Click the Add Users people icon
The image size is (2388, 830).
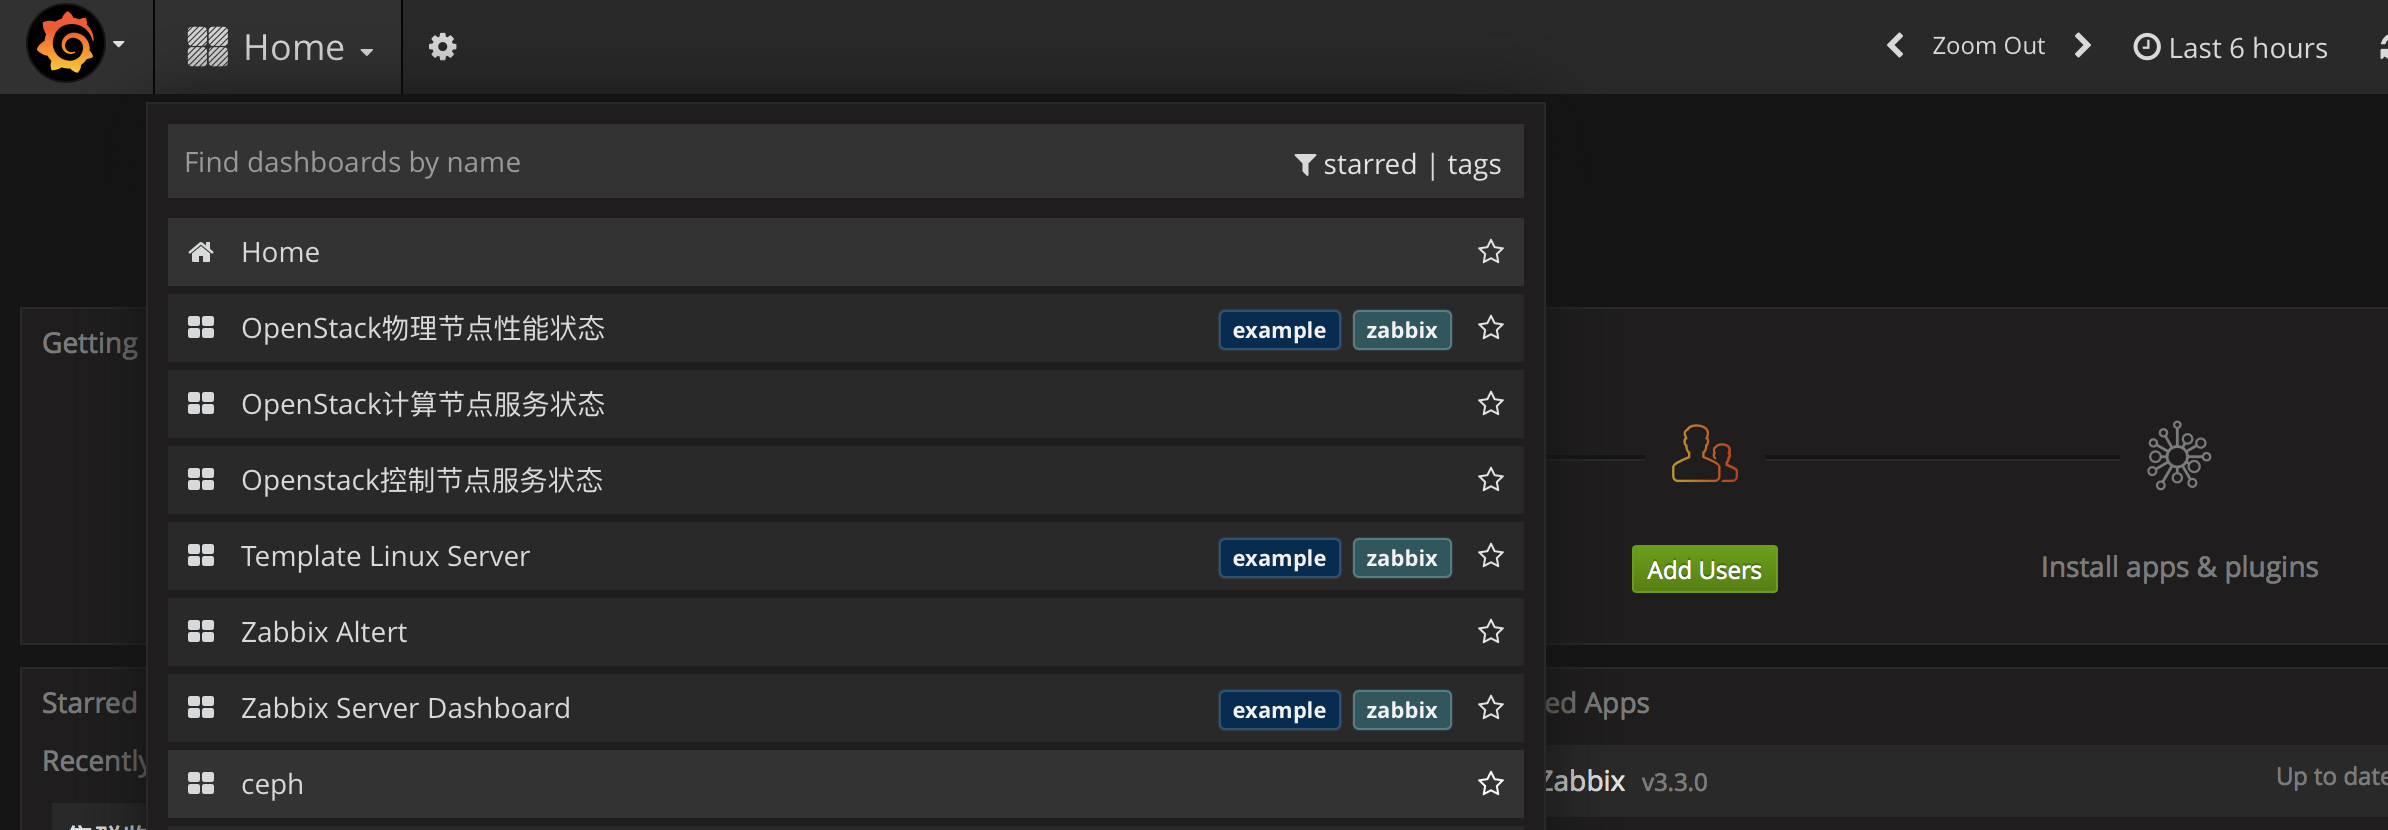1704,454
